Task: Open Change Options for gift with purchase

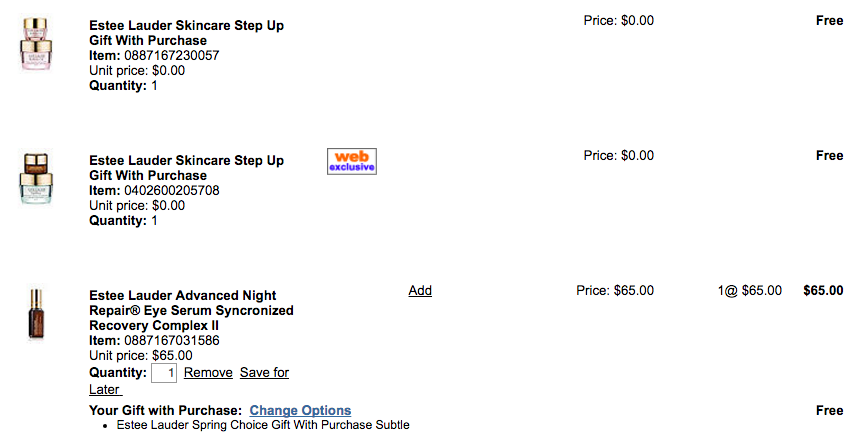Action: coord(300,410)
